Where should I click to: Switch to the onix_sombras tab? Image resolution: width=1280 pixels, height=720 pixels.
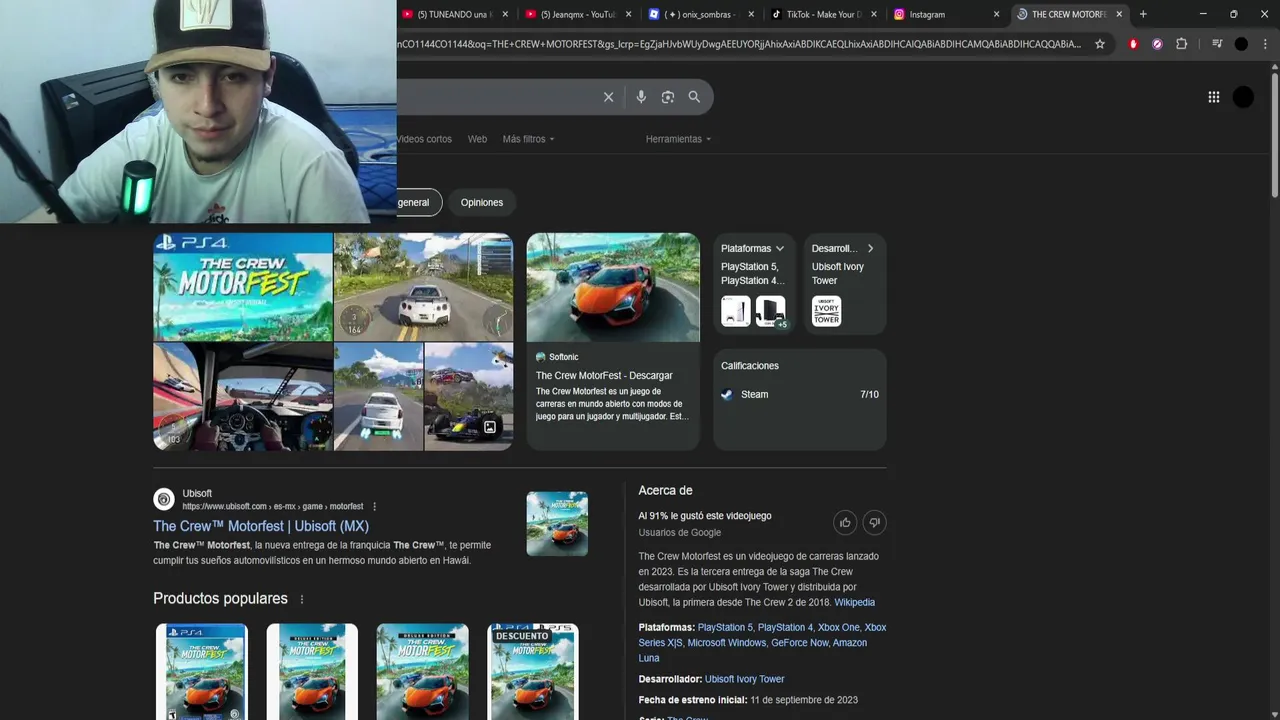click(x=700, y=14)
